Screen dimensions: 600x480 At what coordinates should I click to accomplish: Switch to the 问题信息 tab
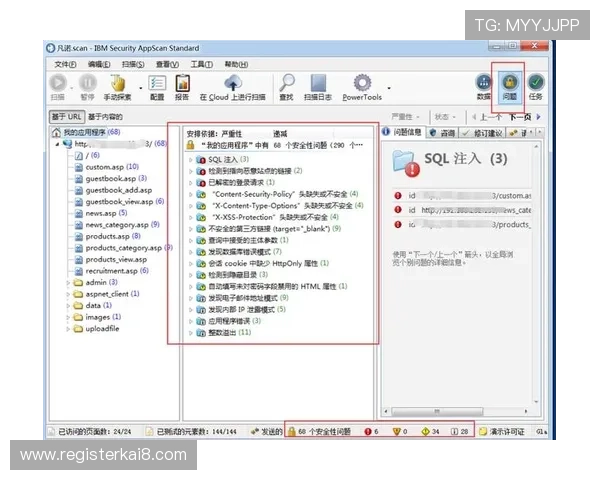pos(403,132)
